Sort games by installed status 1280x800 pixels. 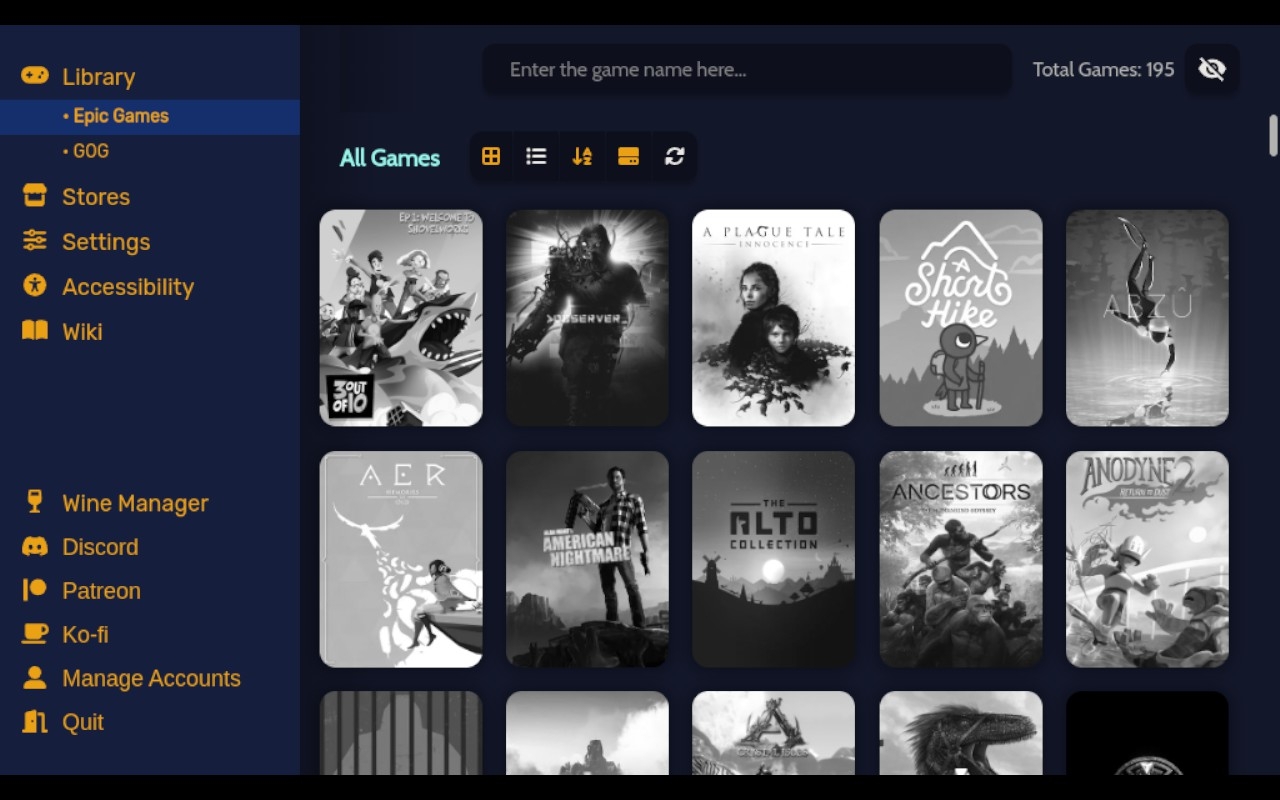[x=628, y=157]
